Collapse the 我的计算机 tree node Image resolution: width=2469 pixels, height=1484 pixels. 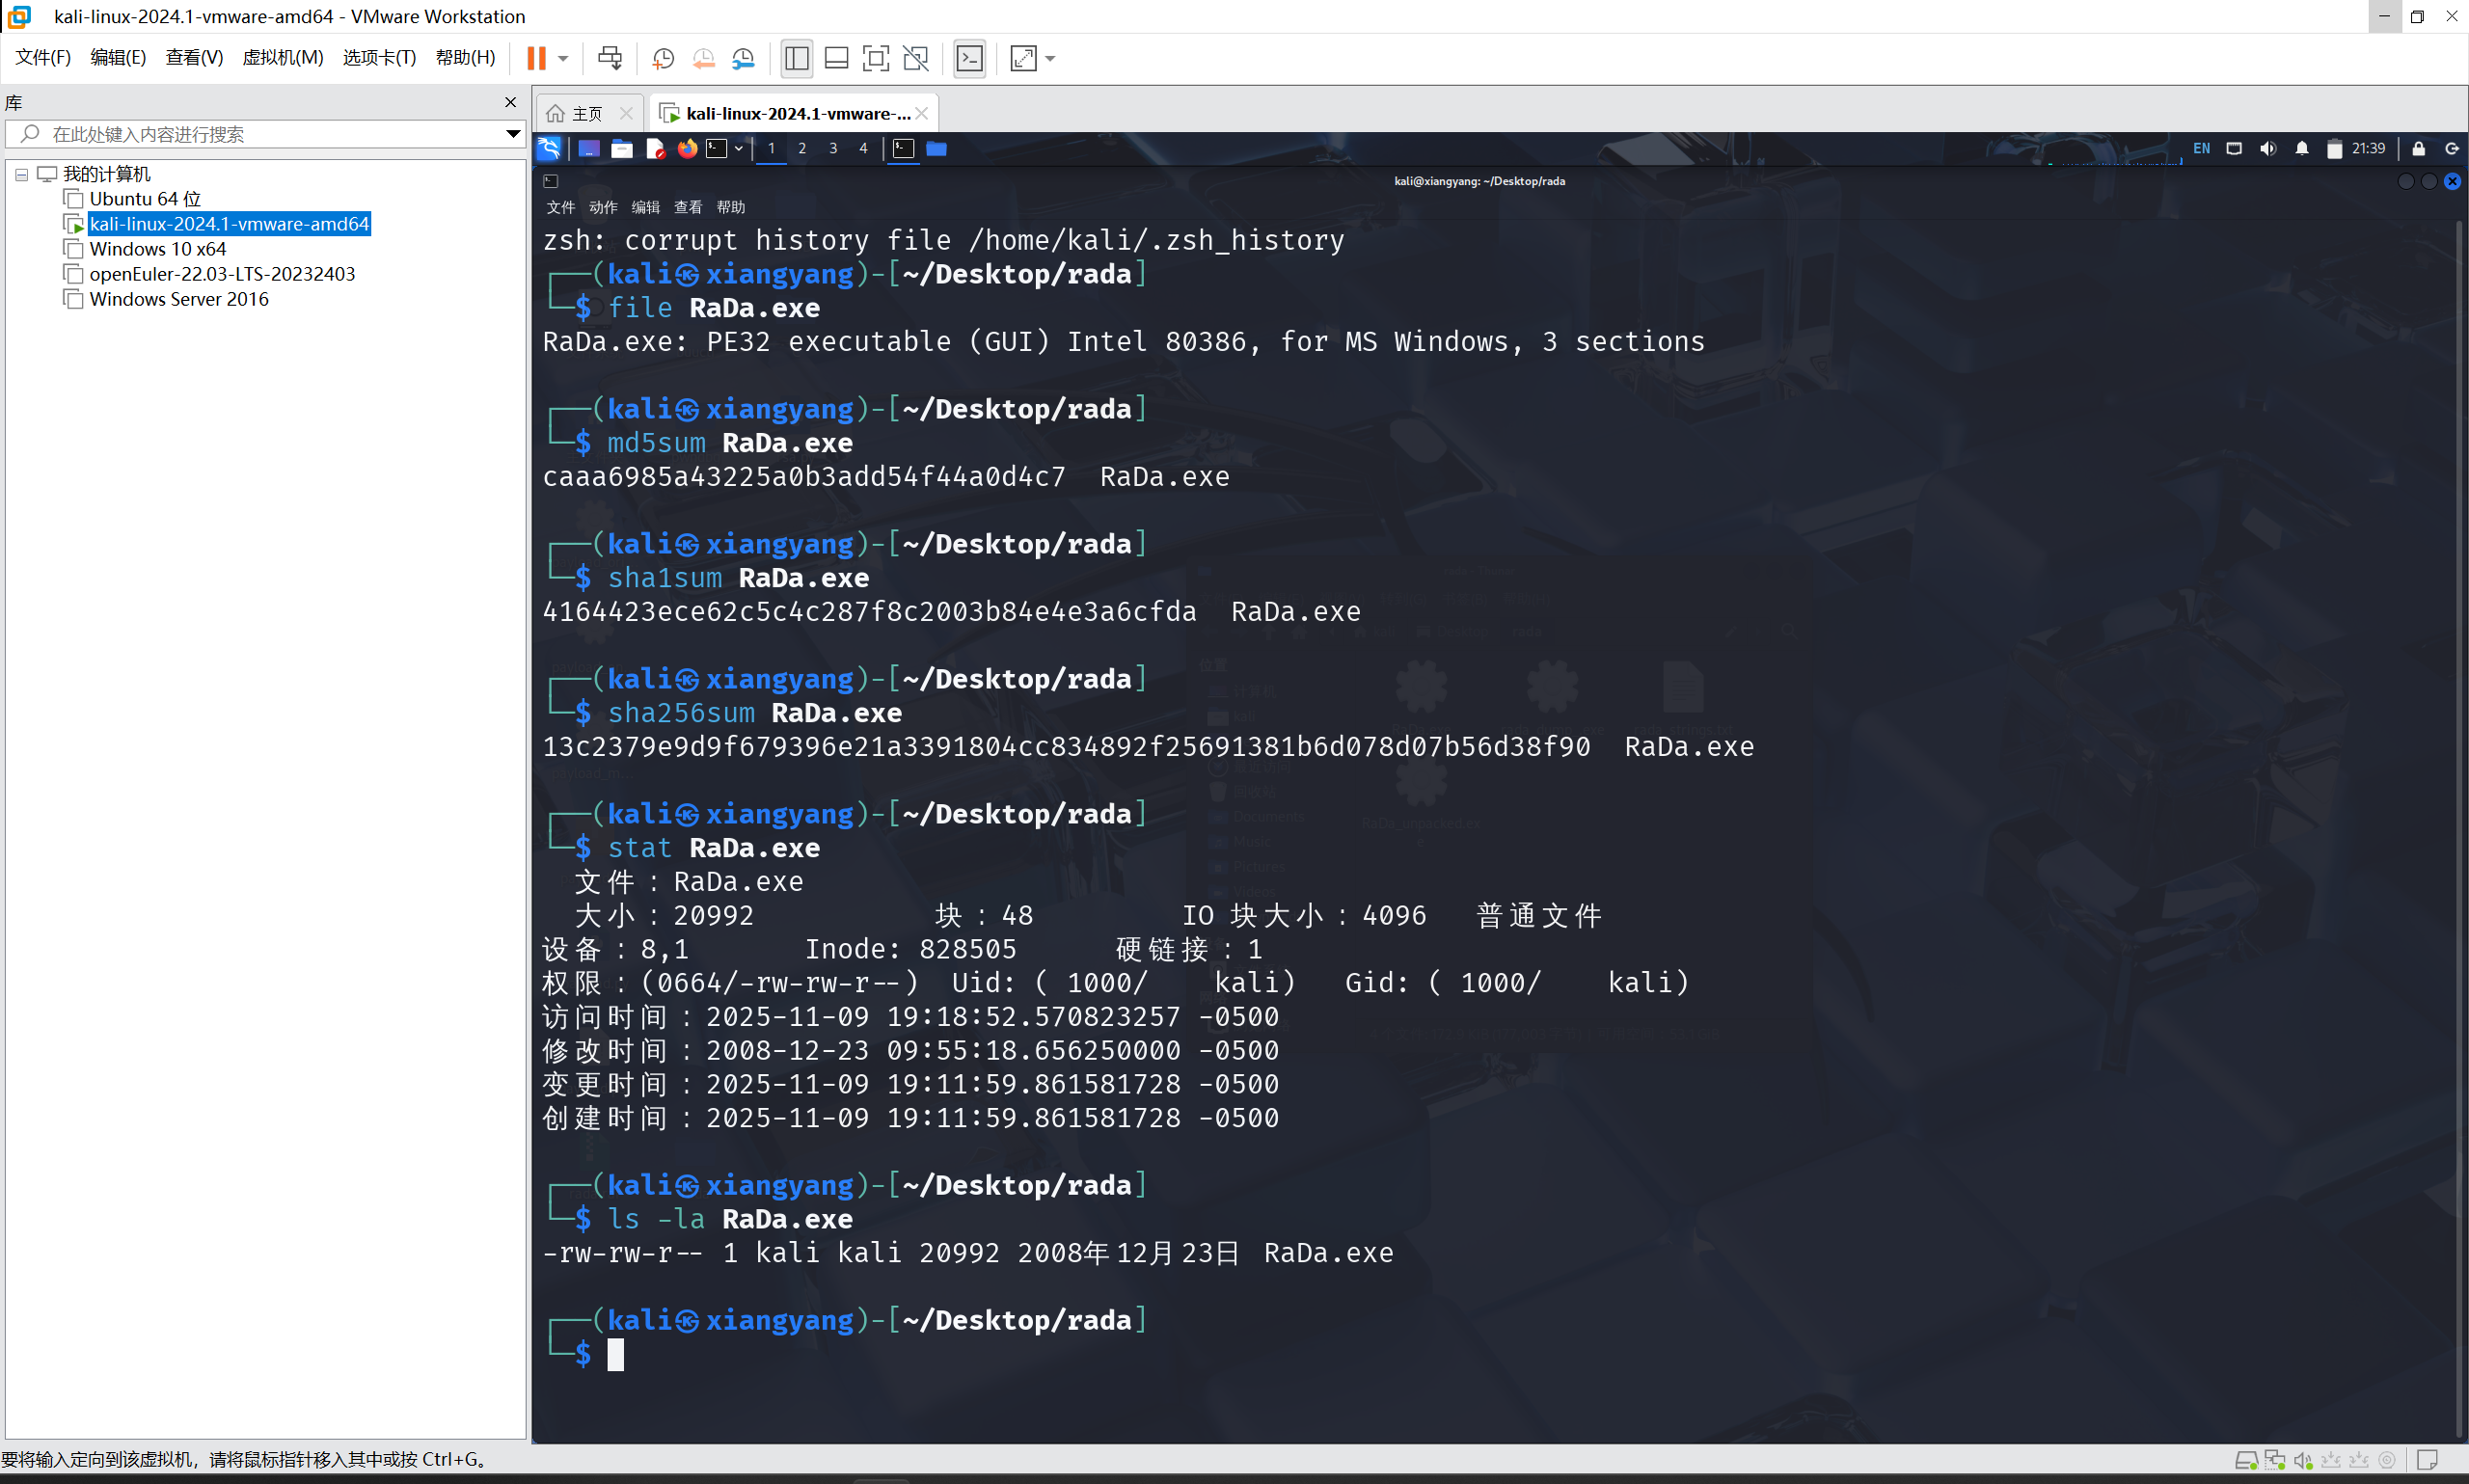[x=21, y=174]
